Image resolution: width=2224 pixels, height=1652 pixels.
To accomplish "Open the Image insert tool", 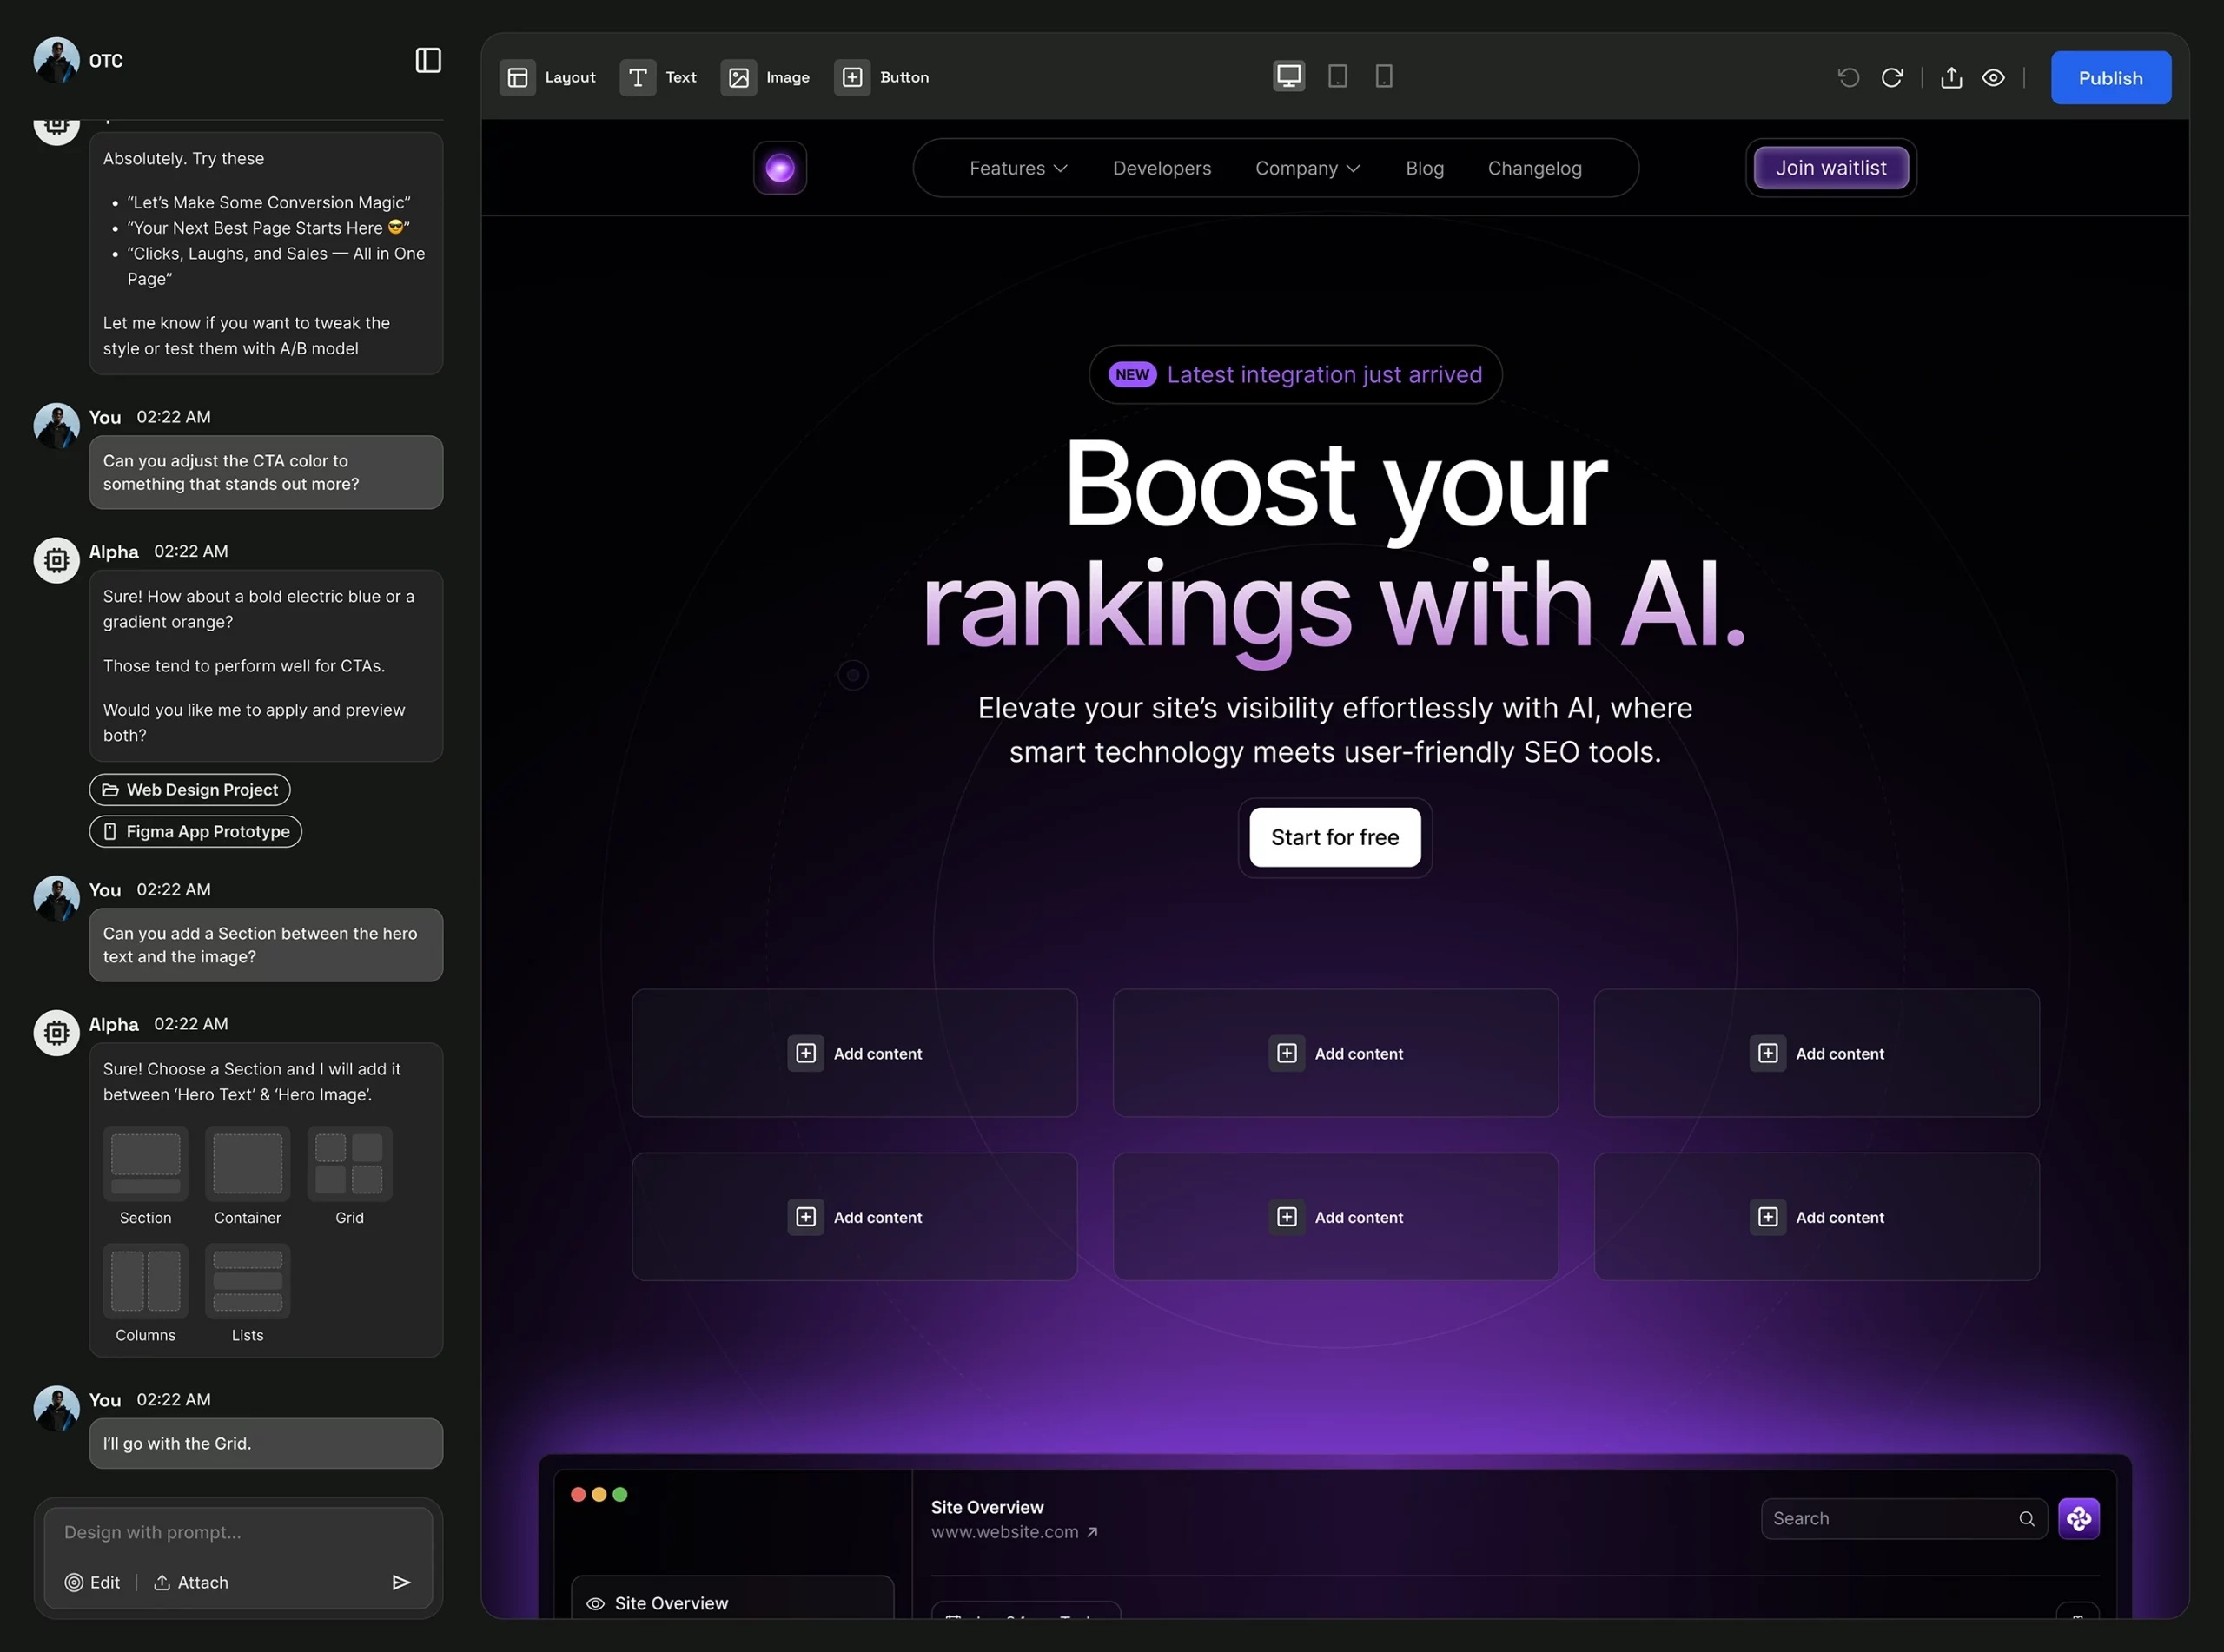I will (x=766, y=77).
